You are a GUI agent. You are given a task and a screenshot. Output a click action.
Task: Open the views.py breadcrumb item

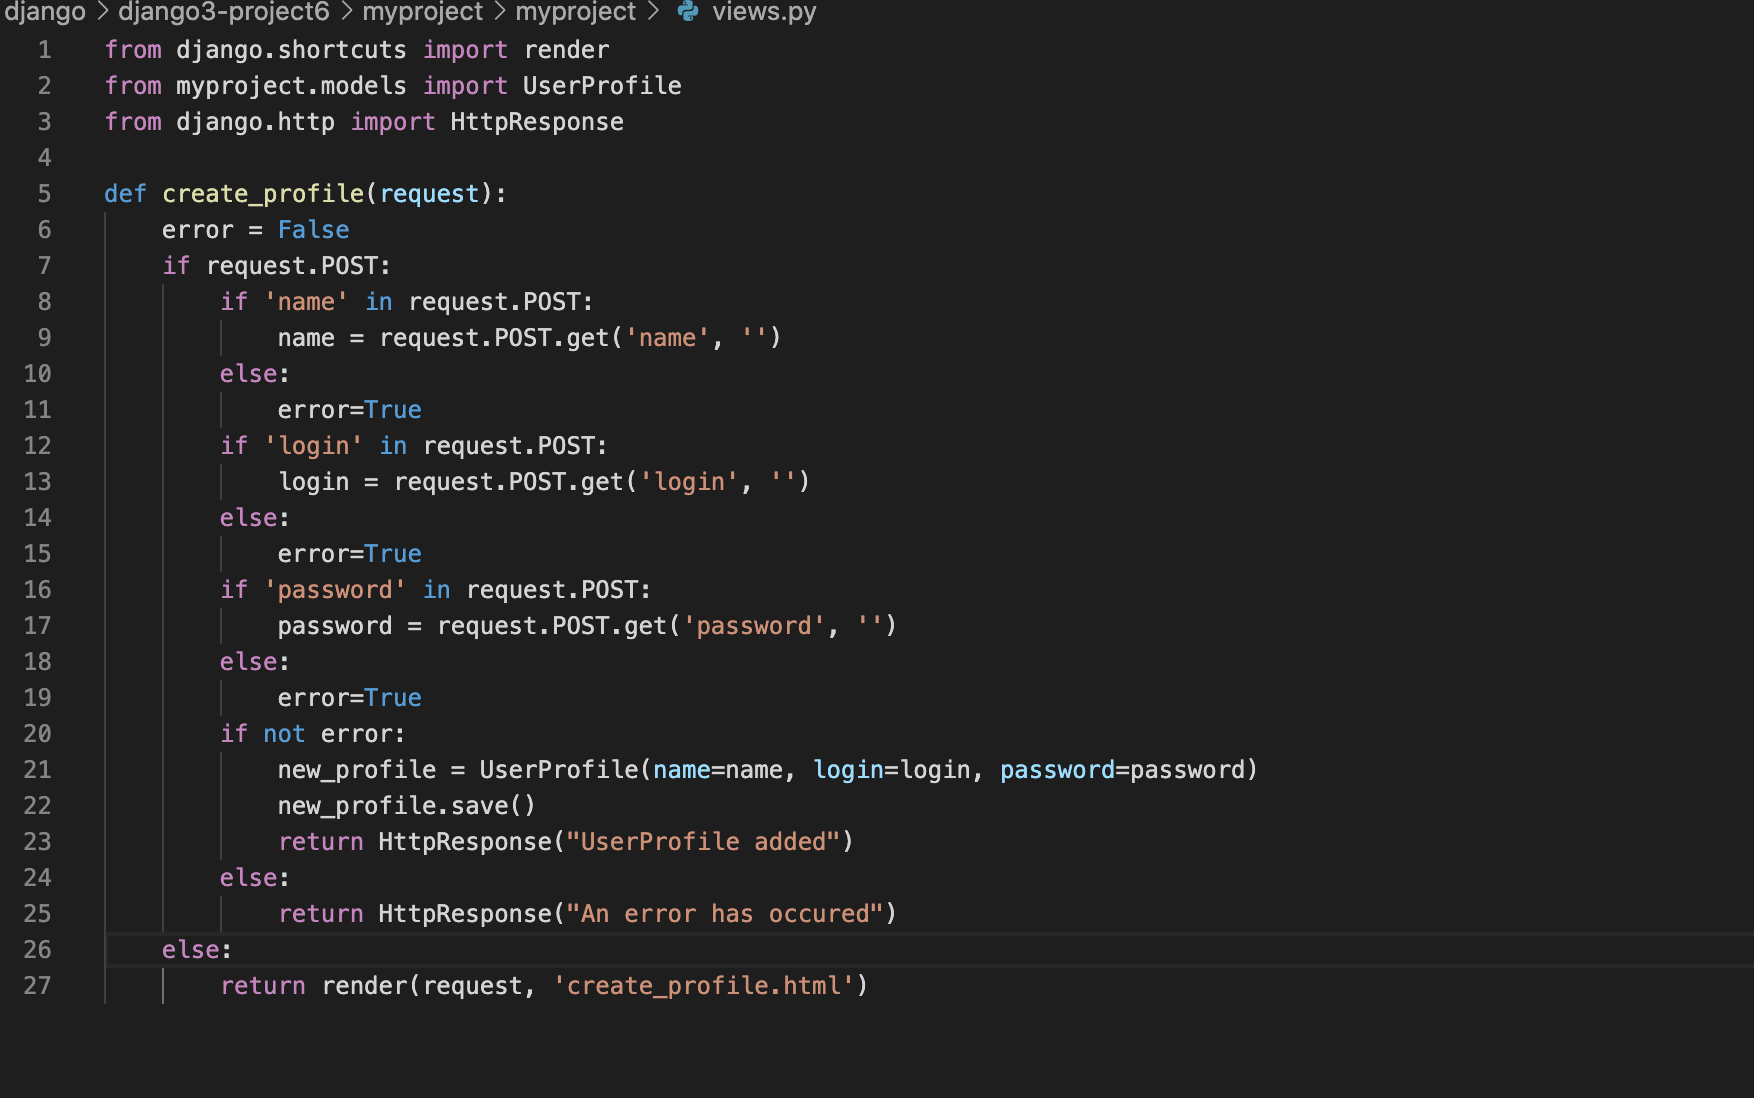tap(764, 12)
